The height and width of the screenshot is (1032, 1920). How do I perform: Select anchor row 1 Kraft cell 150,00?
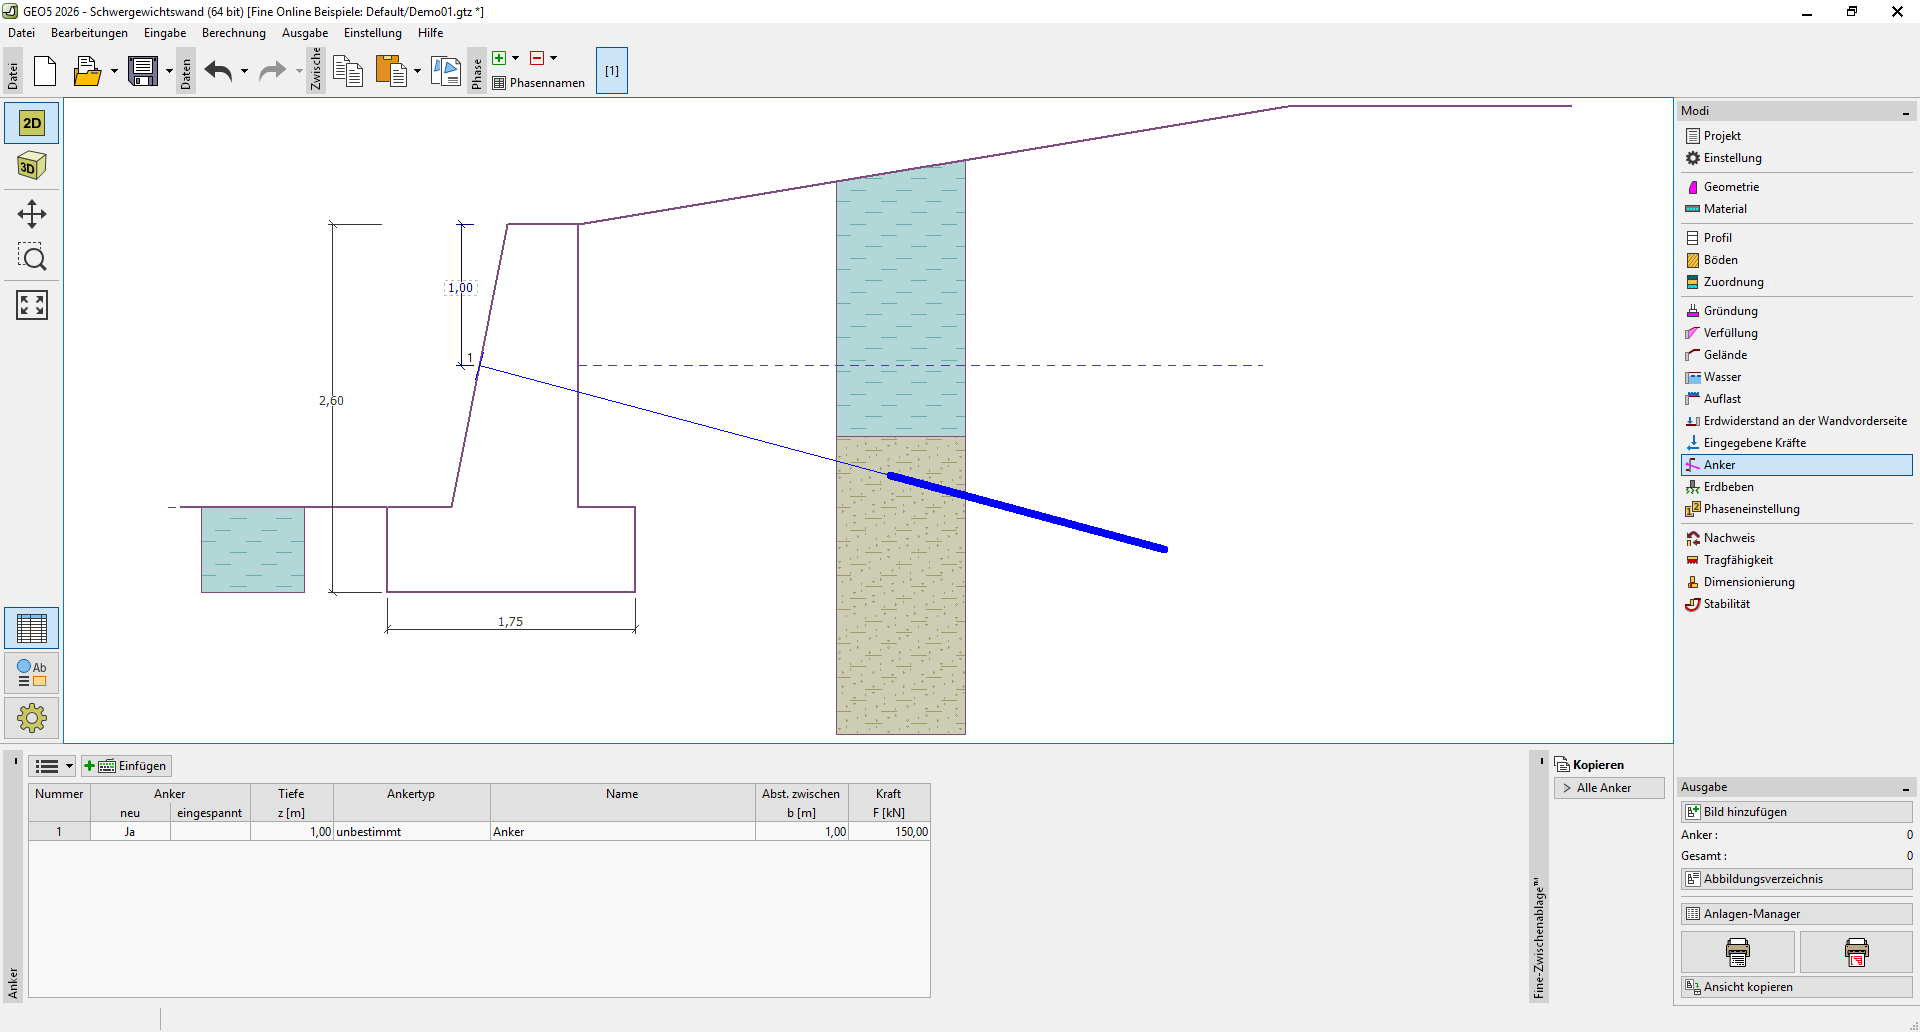(890, 832)
